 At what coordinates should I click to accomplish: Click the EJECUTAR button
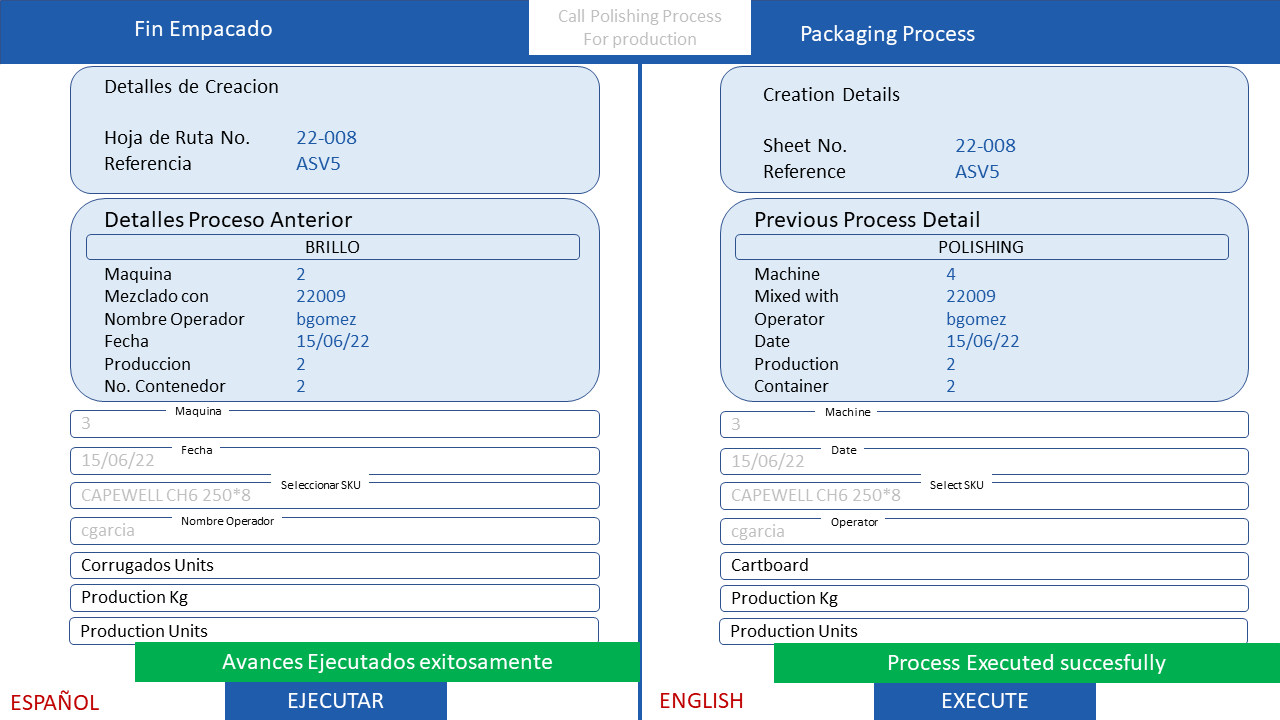335,700
